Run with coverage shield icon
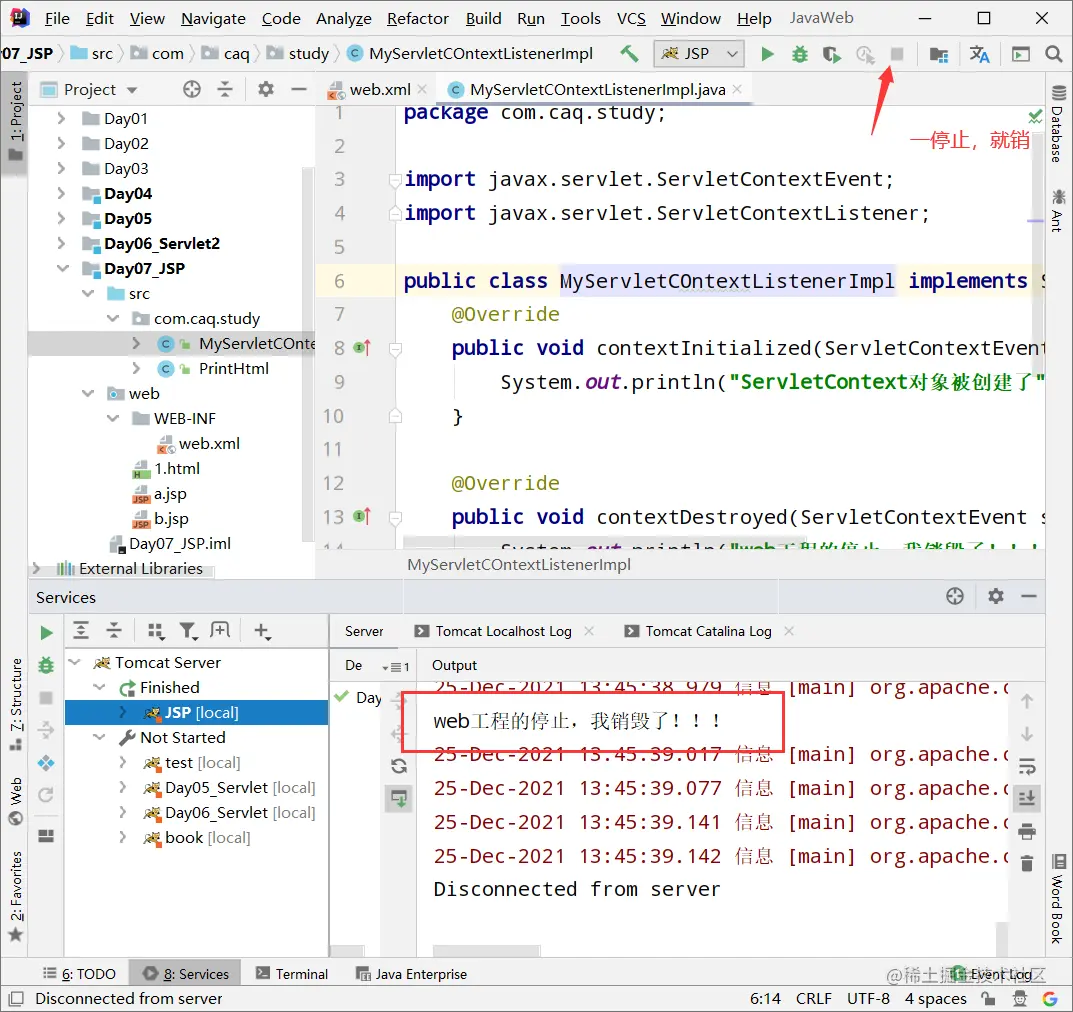Viewport: 1073px width, 1012px height. (x=831, y=53)
